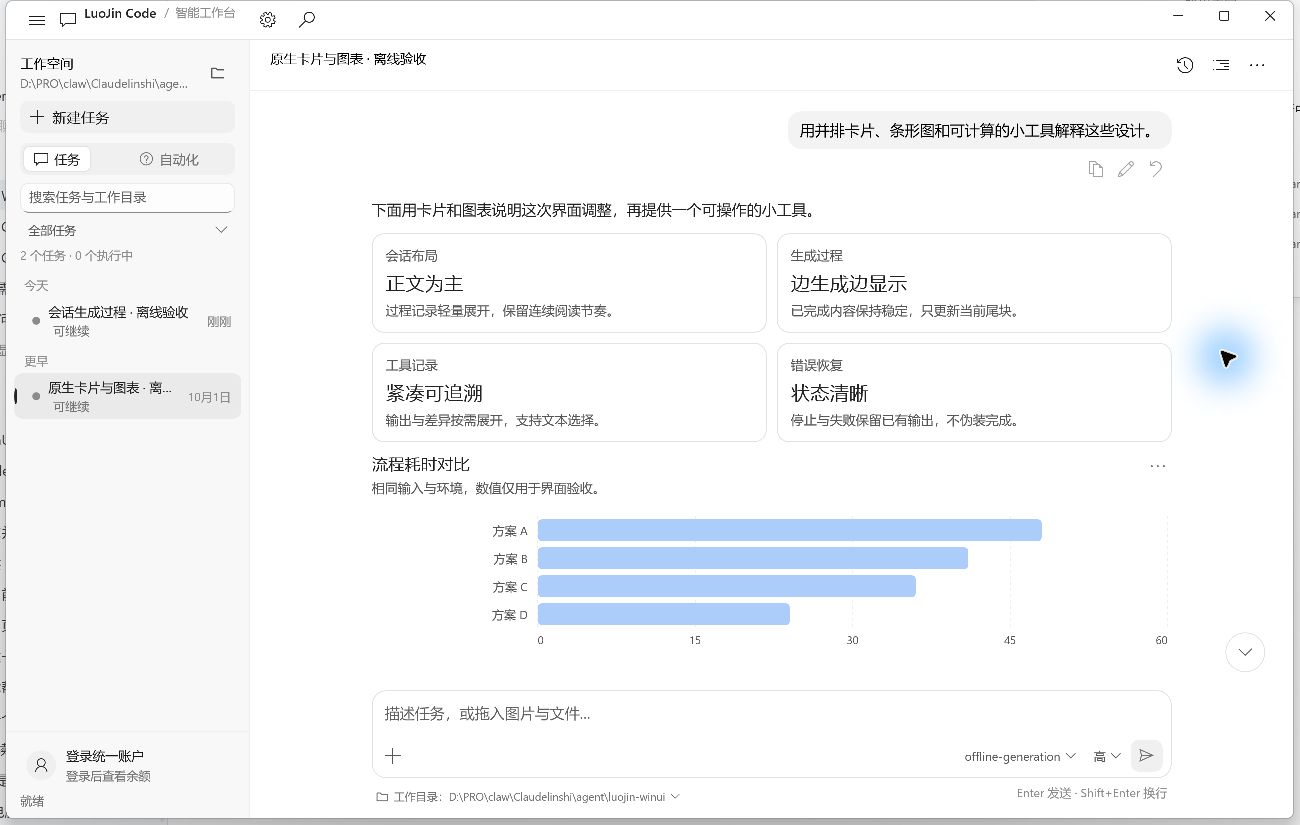
Task: Click the plus icon to add an attachment
Action: (x=393, y=756)
